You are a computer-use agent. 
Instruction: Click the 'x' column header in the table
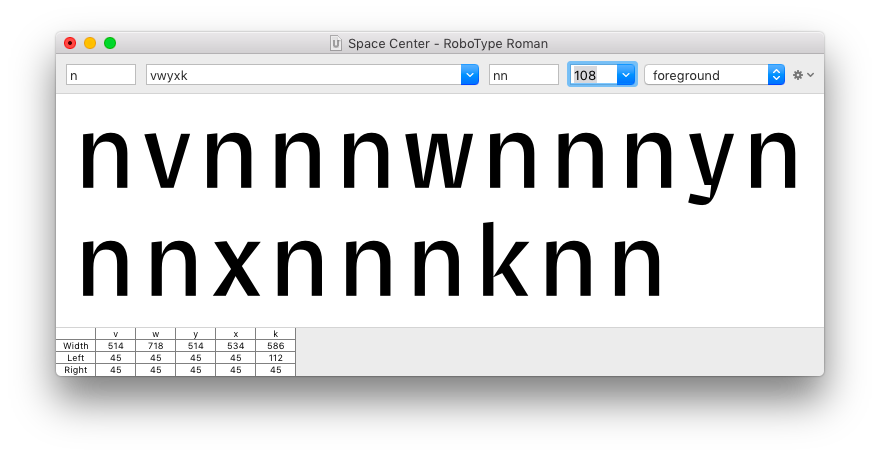(236, 334)
